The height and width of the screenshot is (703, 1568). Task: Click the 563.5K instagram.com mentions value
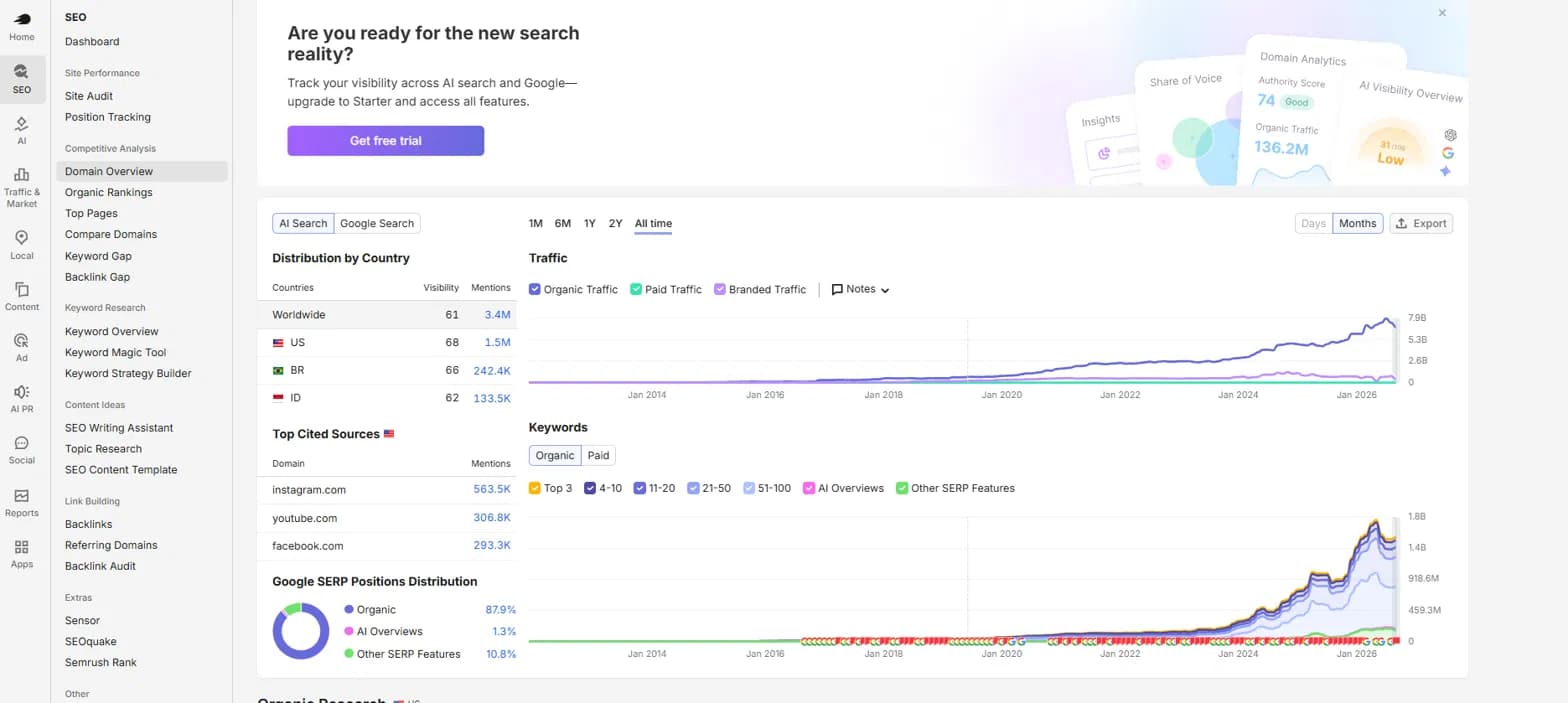tap(492, 490)
